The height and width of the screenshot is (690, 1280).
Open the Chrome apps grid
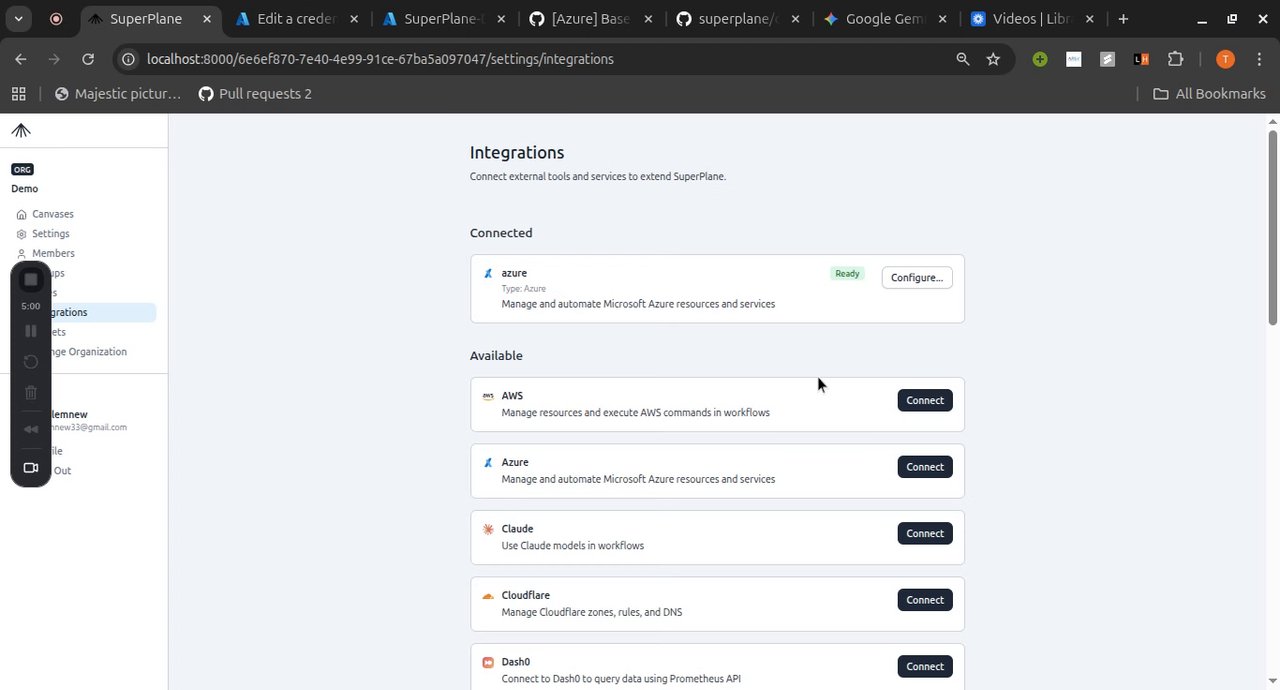pyautogui.click(x=18, y=94)
